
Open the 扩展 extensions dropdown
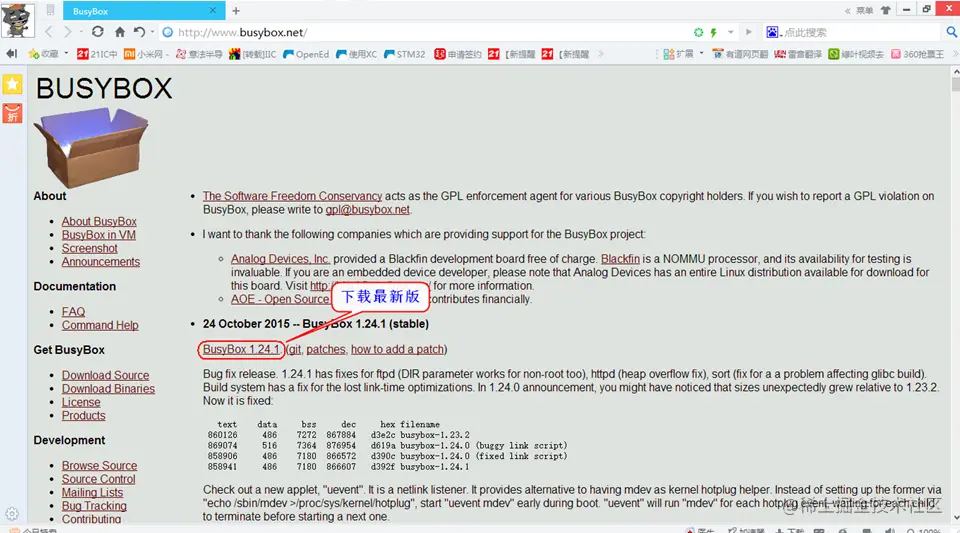coord(684,54)
